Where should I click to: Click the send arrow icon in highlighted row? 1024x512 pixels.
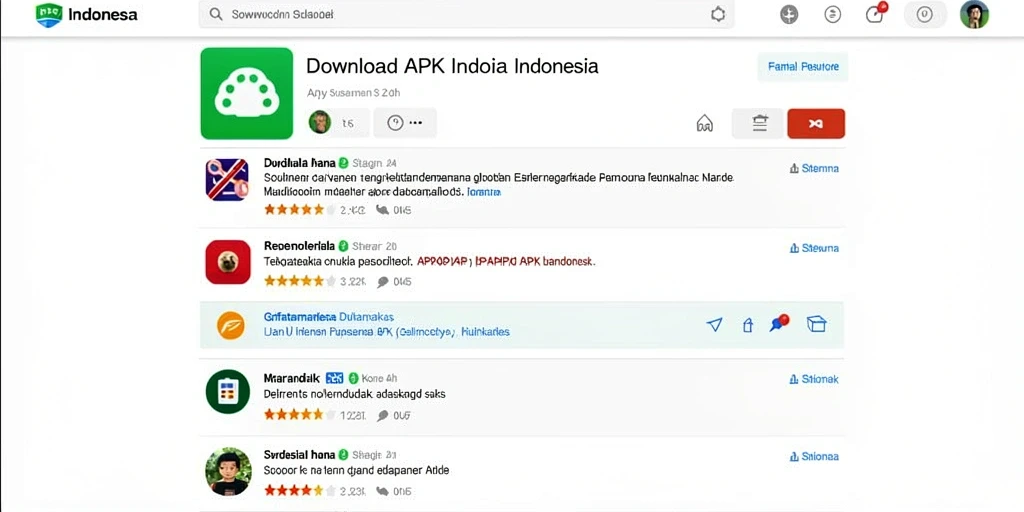pos(715,324)
